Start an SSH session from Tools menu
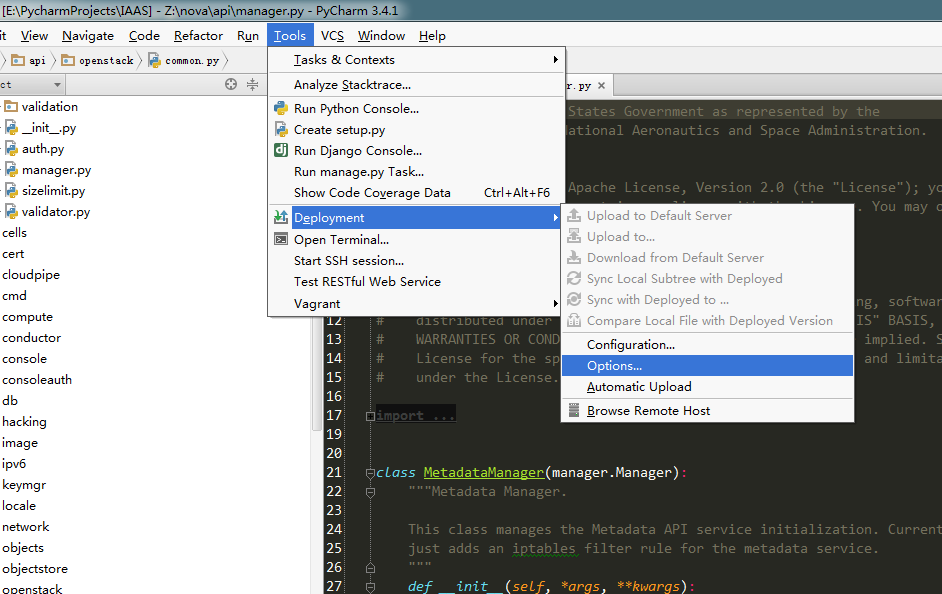This screenshot has height=594, width=942. coord(416,261)
